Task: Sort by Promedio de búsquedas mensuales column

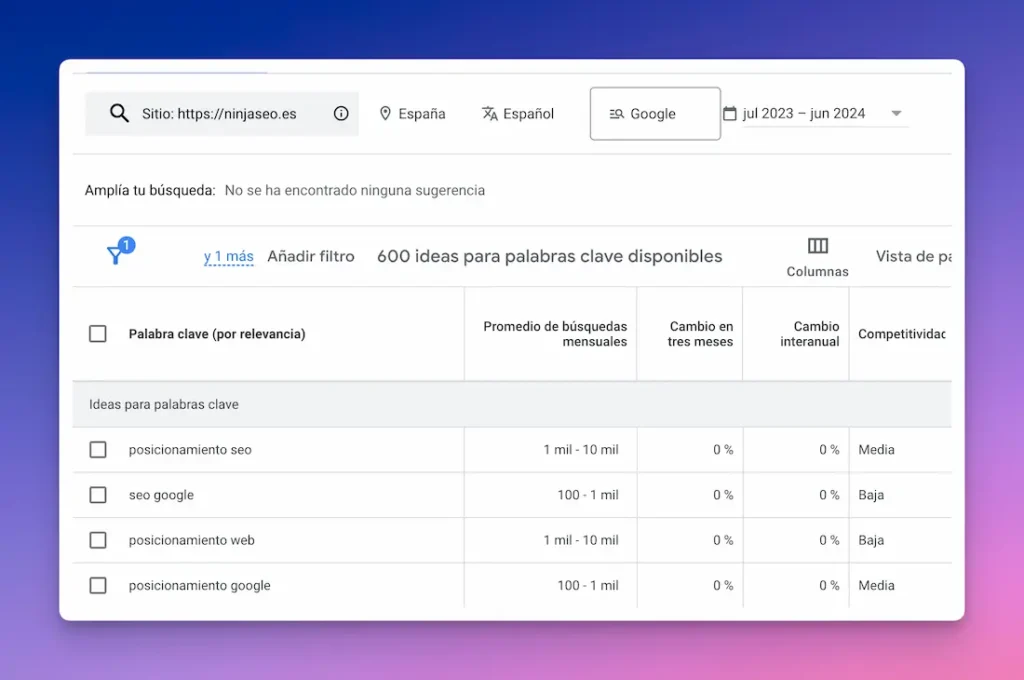Action: 555,333
